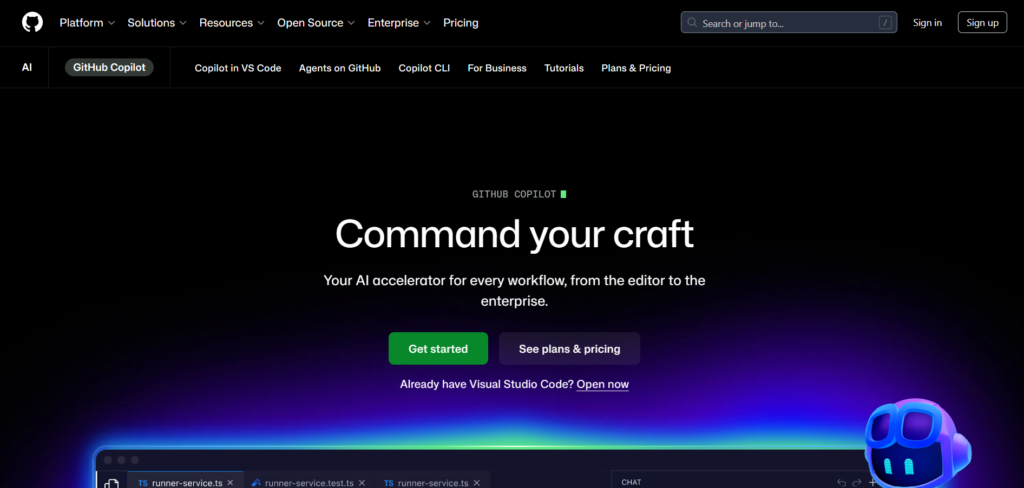Image resolution: width=1024 pixels, height=488 pixels.
Task: Select the GitHub Copilot pill
Action: point(109,67)
